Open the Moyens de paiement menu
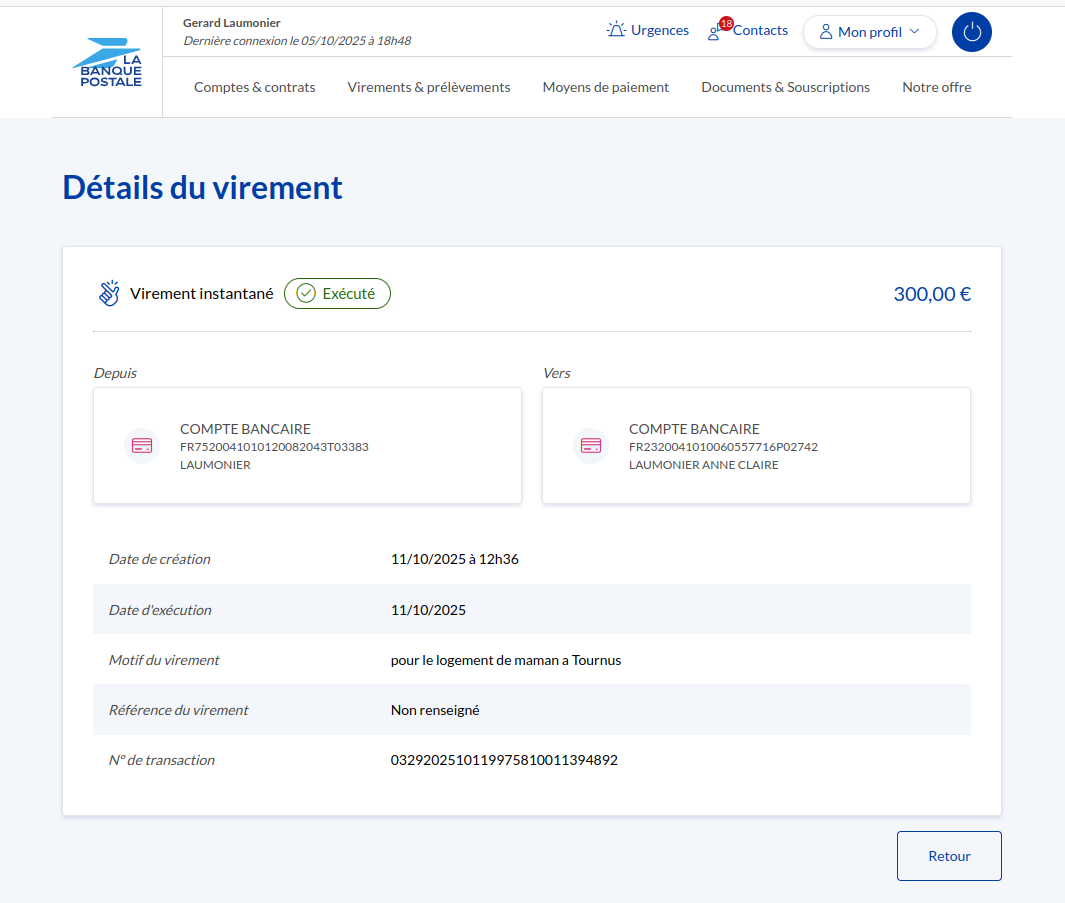Image resolution: width=1065 pixels, height=903 pixels. tap(606, 87)
